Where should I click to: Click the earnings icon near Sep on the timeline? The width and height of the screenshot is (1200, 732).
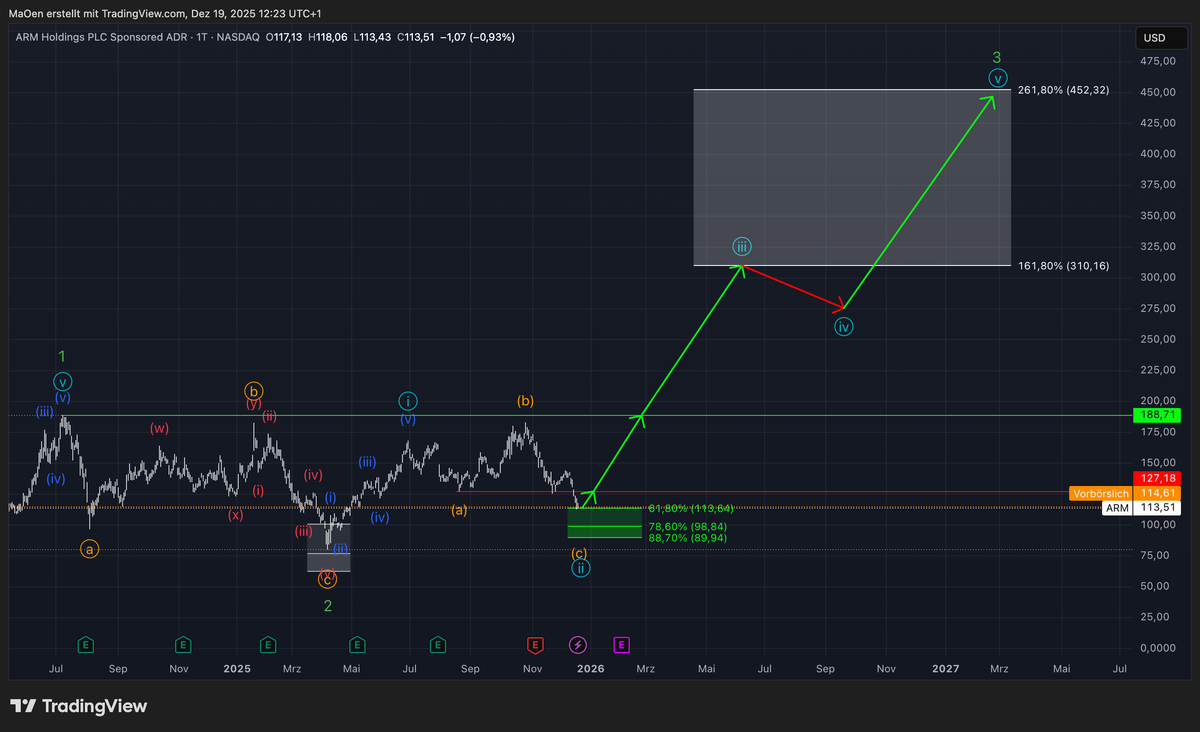pos(437,645)
